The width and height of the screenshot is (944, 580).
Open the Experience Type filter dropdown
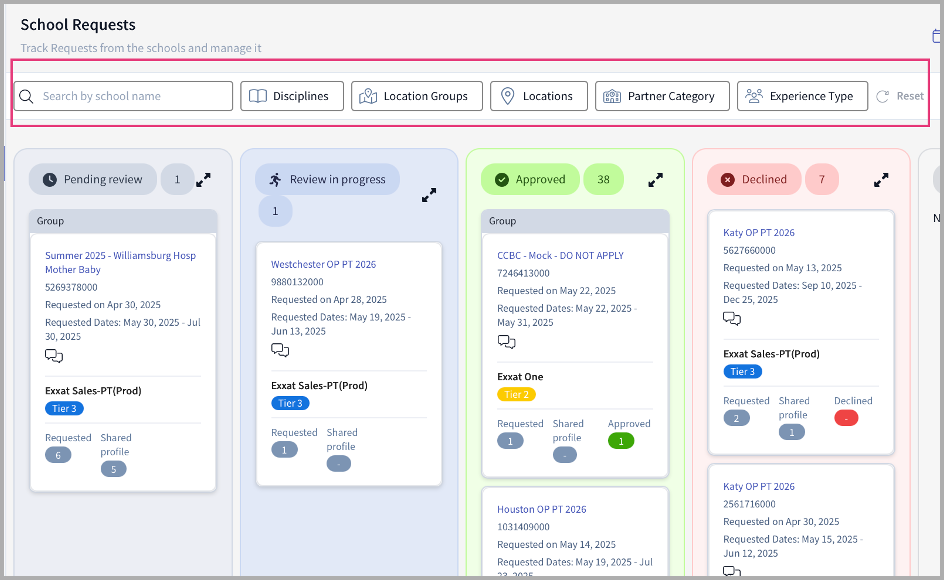coord(803,96)
